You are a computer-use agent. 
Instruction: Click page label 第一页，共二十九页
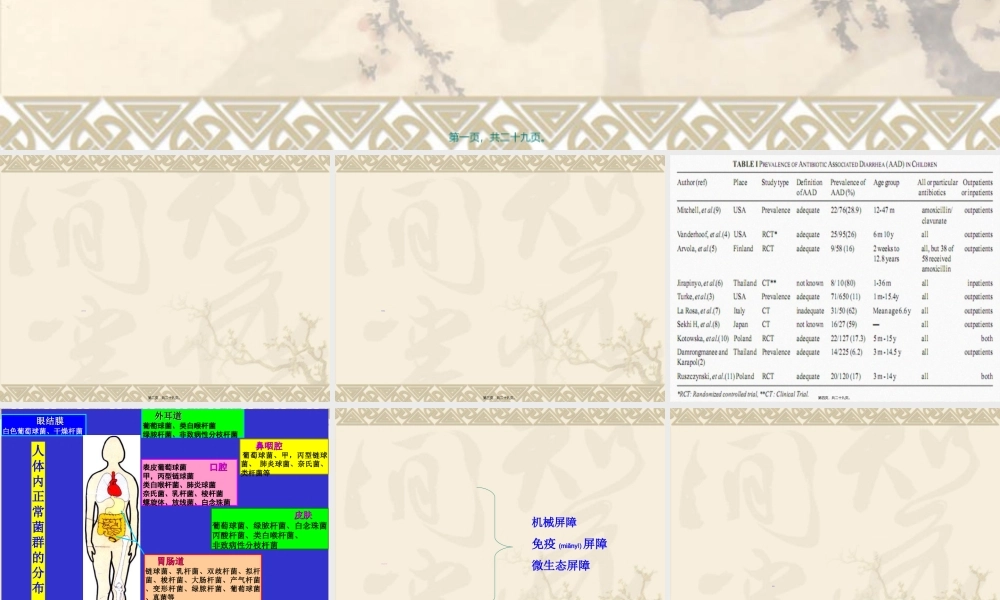(x=497, y=137)
